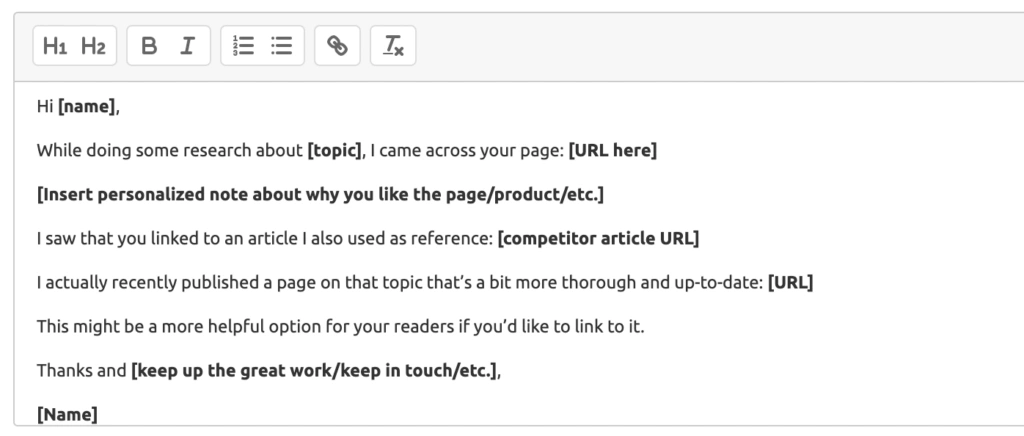Click the [name] placeholder in greeting
Image resolution: width=1024 pixels, height=436 pixels.
click(87, 108)
